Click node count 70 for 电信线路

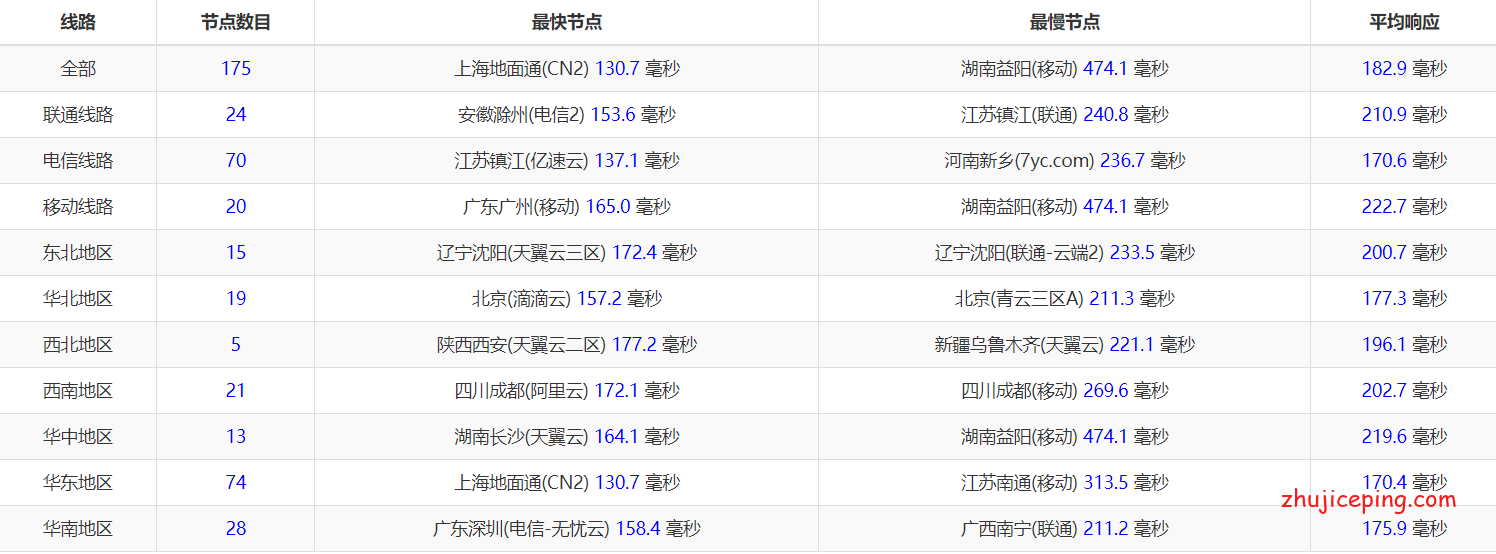coord(236,161)
